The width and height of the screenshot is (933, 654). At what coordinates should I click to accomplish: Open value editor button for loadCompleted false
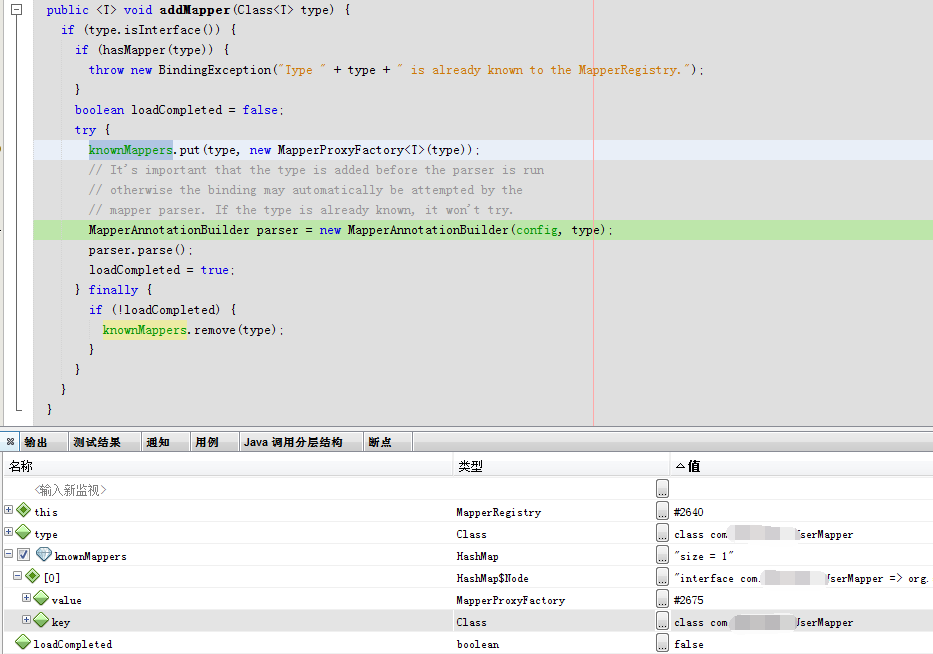pyautogui.click(x=662, y=643)
